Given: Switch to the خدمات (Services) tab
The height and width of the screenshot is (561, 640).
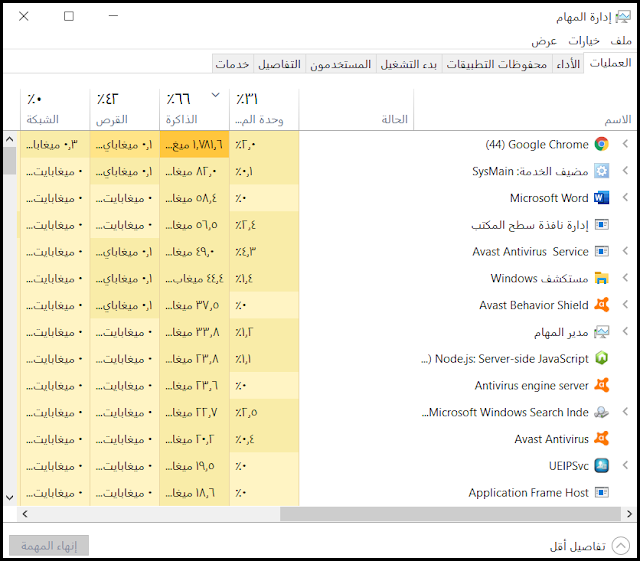Looking at the screenshot, I should pos(232,64).
